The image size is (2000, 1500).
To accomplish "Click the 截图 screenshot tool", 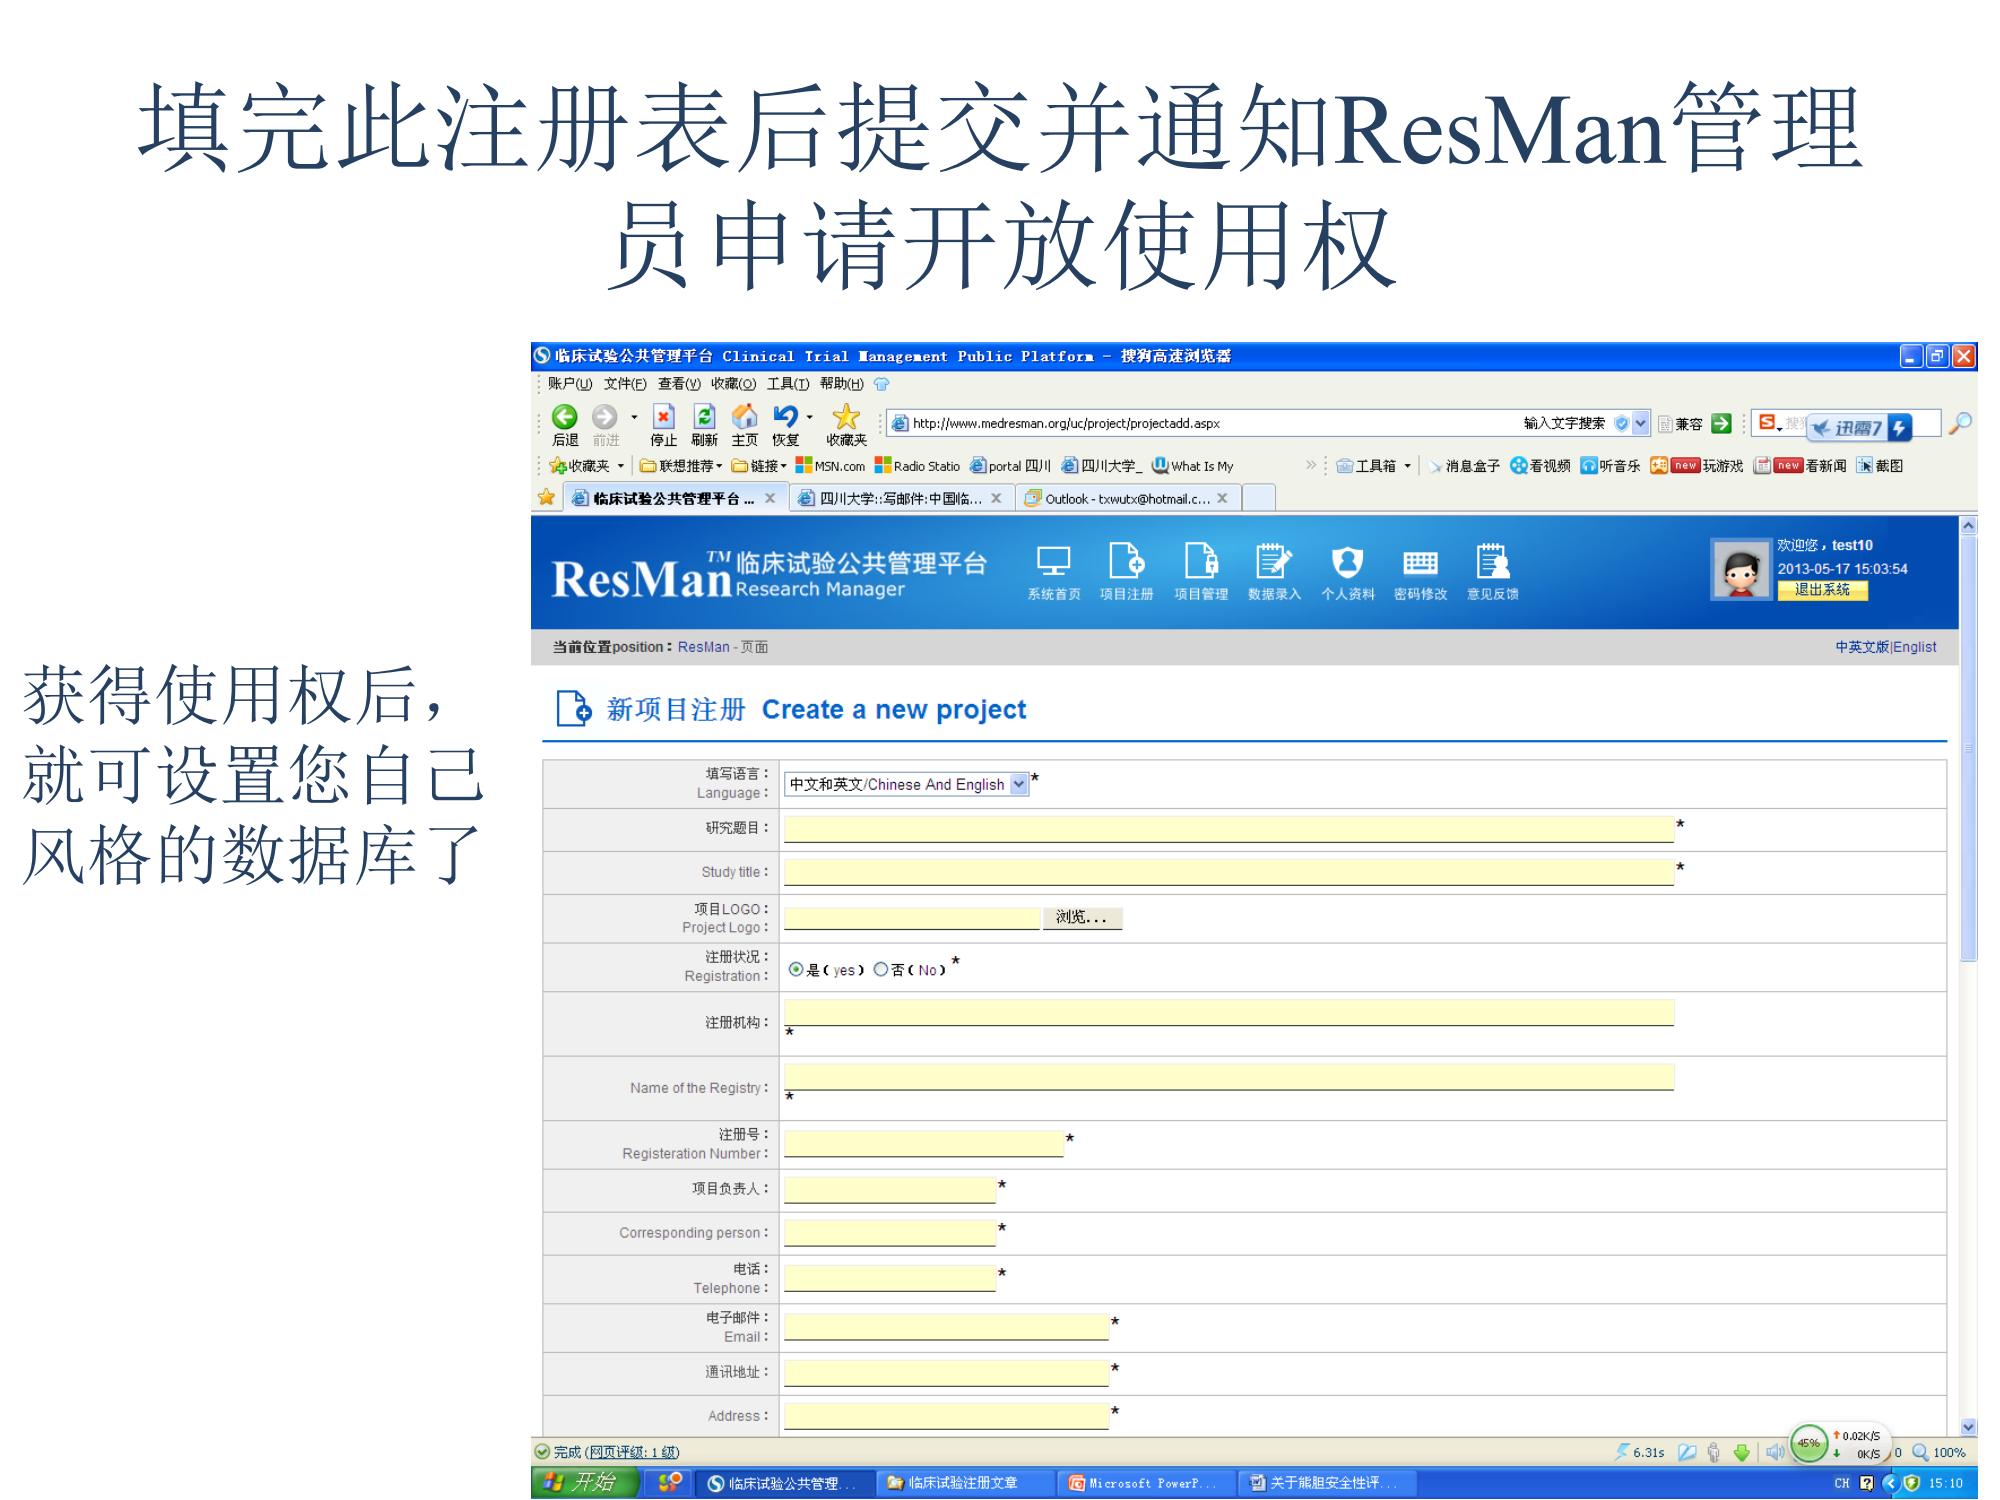I will (x=1880, y=466).
